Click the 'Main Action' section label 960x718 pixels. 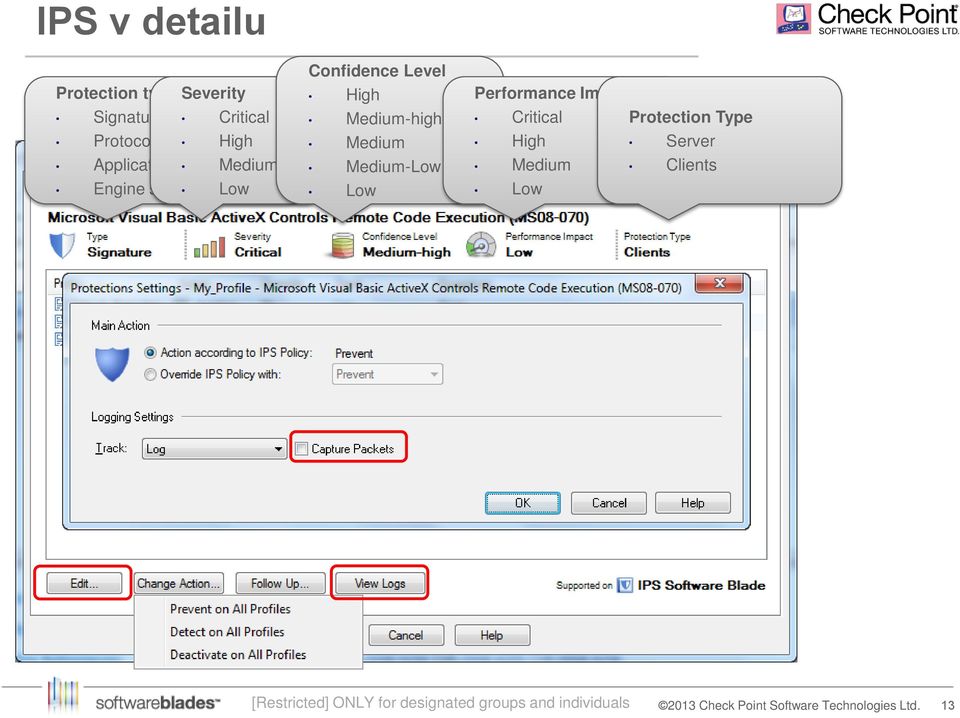click(x=120, y=326)
